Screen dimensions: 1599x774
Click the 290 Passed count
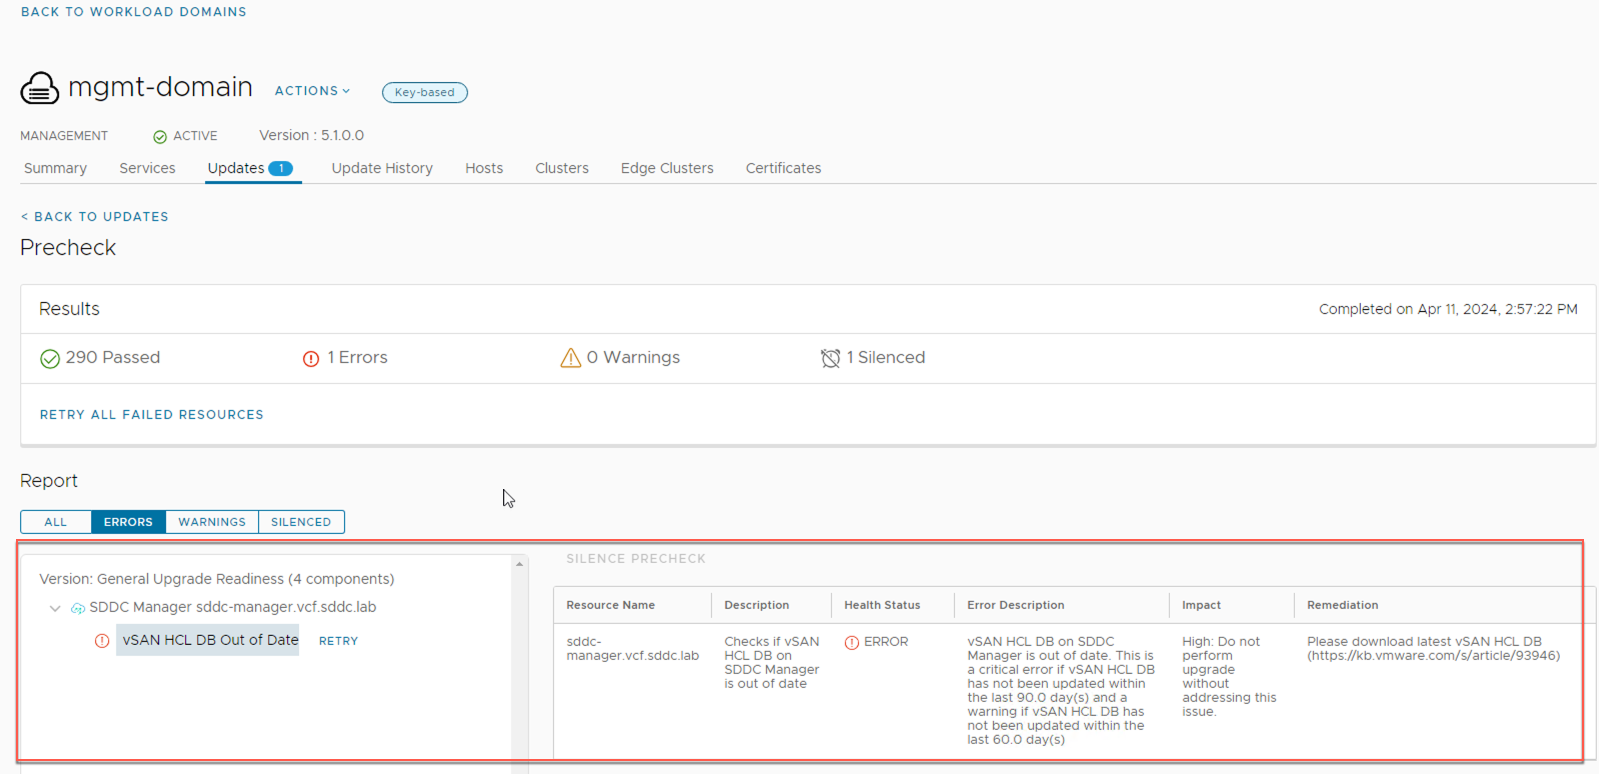(x=112, y=358)
